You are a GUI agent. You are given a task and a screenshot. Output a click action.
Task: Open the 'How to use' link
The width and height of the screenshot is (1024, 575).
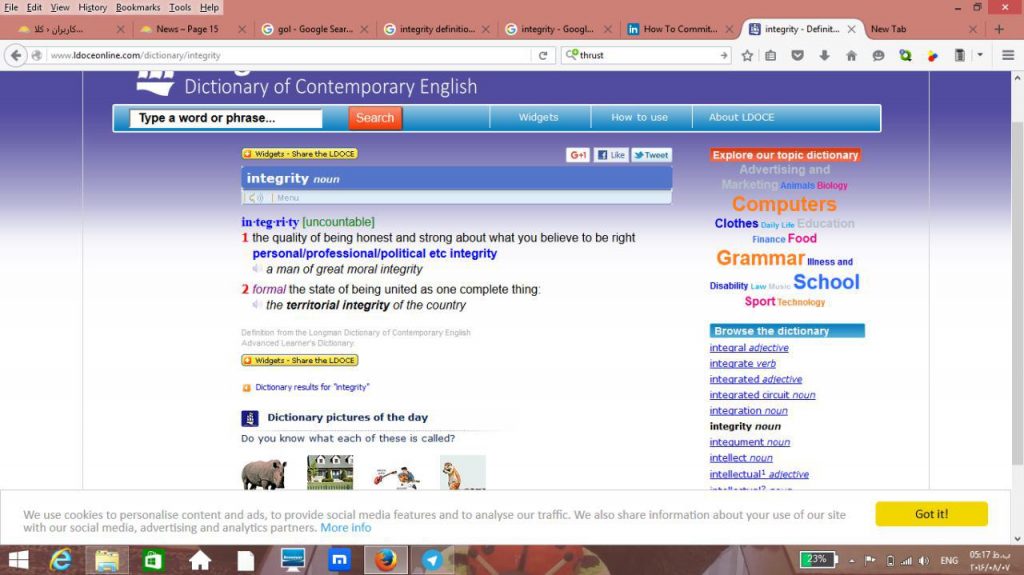click(639, 117)
